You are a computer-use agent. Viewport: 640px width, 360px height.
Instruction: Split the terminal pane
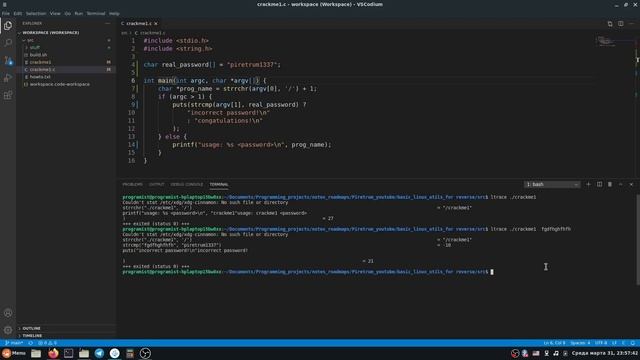coord(599,184)
